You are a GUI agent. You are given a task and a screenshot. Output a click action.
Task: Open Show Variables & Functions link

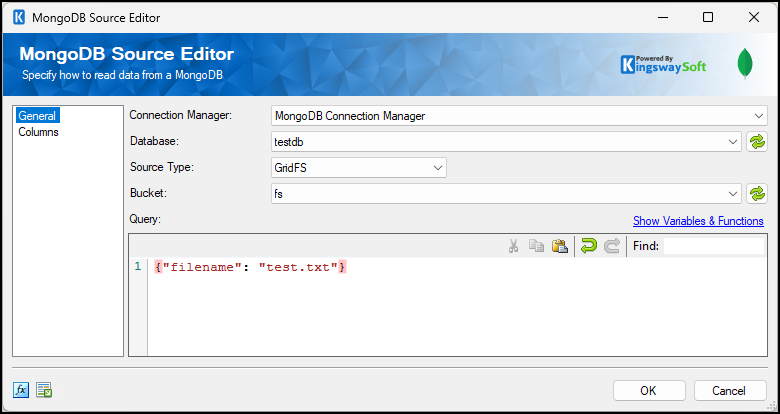coord(698,221)
